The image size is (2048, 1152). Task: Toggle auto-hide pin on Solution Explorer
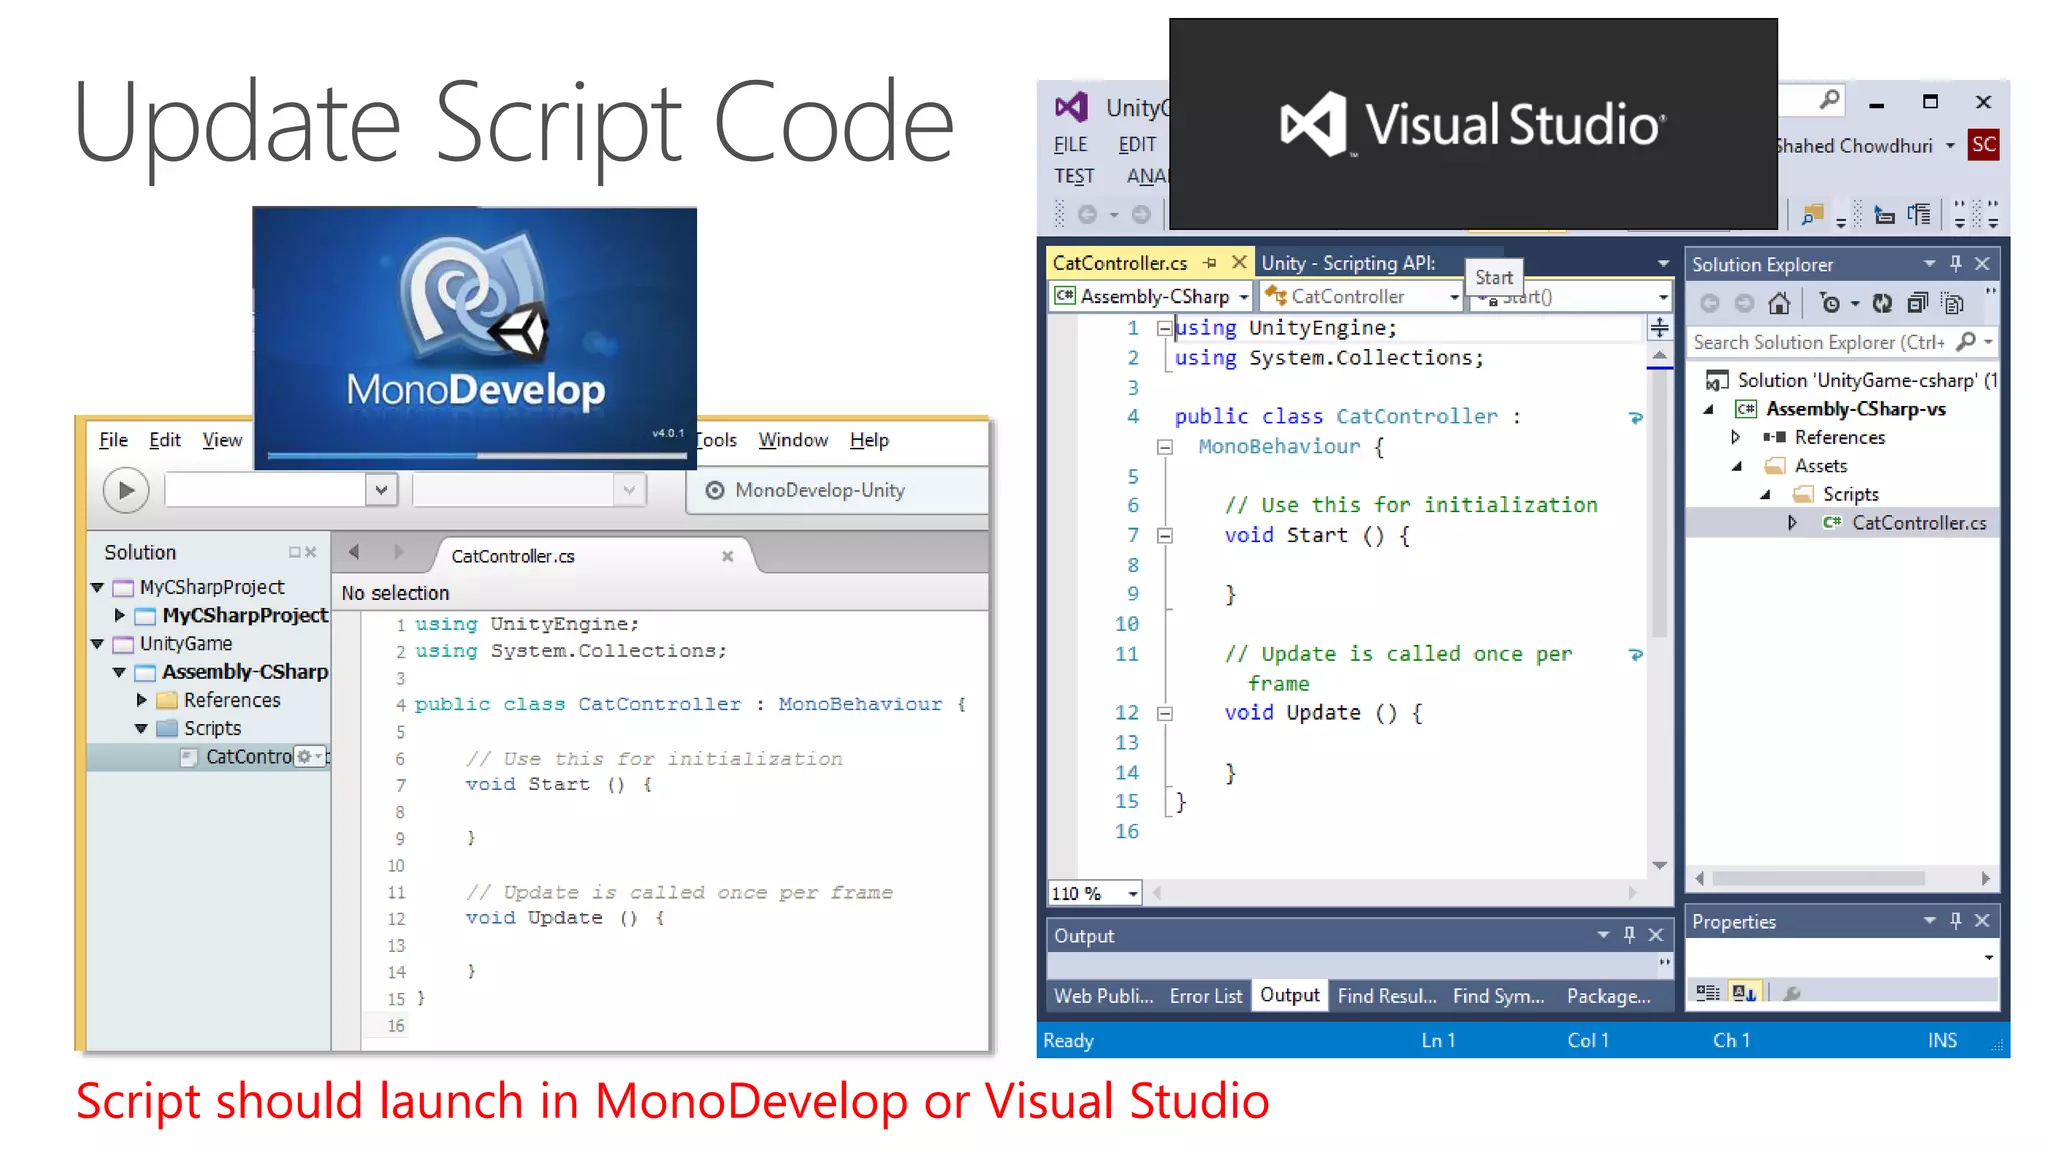click(1956, 264)
